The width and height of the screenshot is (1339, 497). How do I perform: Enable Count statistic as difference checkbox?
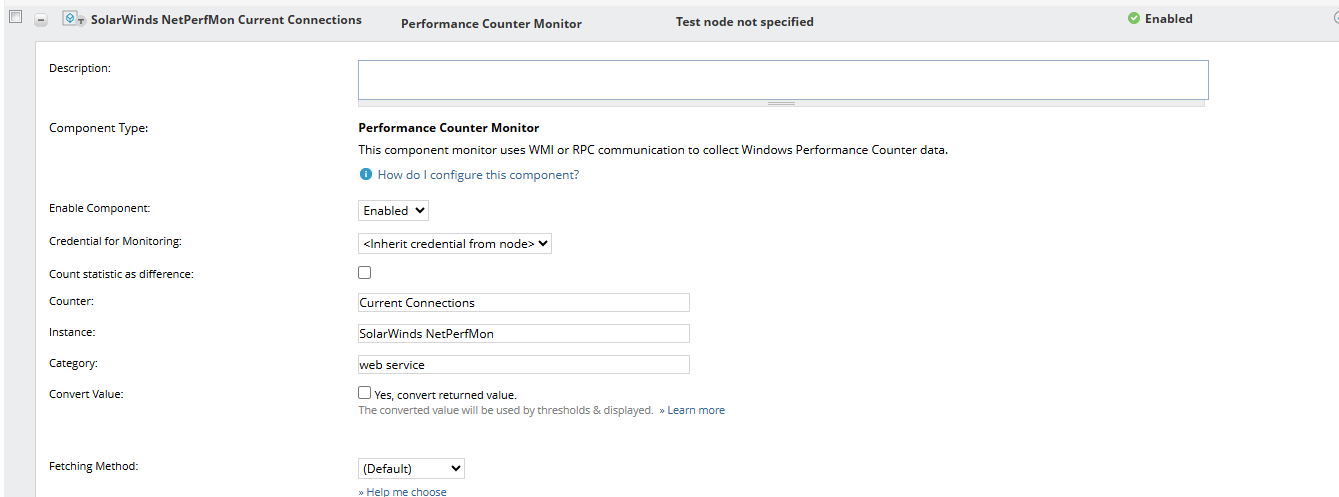coord(365,272)
